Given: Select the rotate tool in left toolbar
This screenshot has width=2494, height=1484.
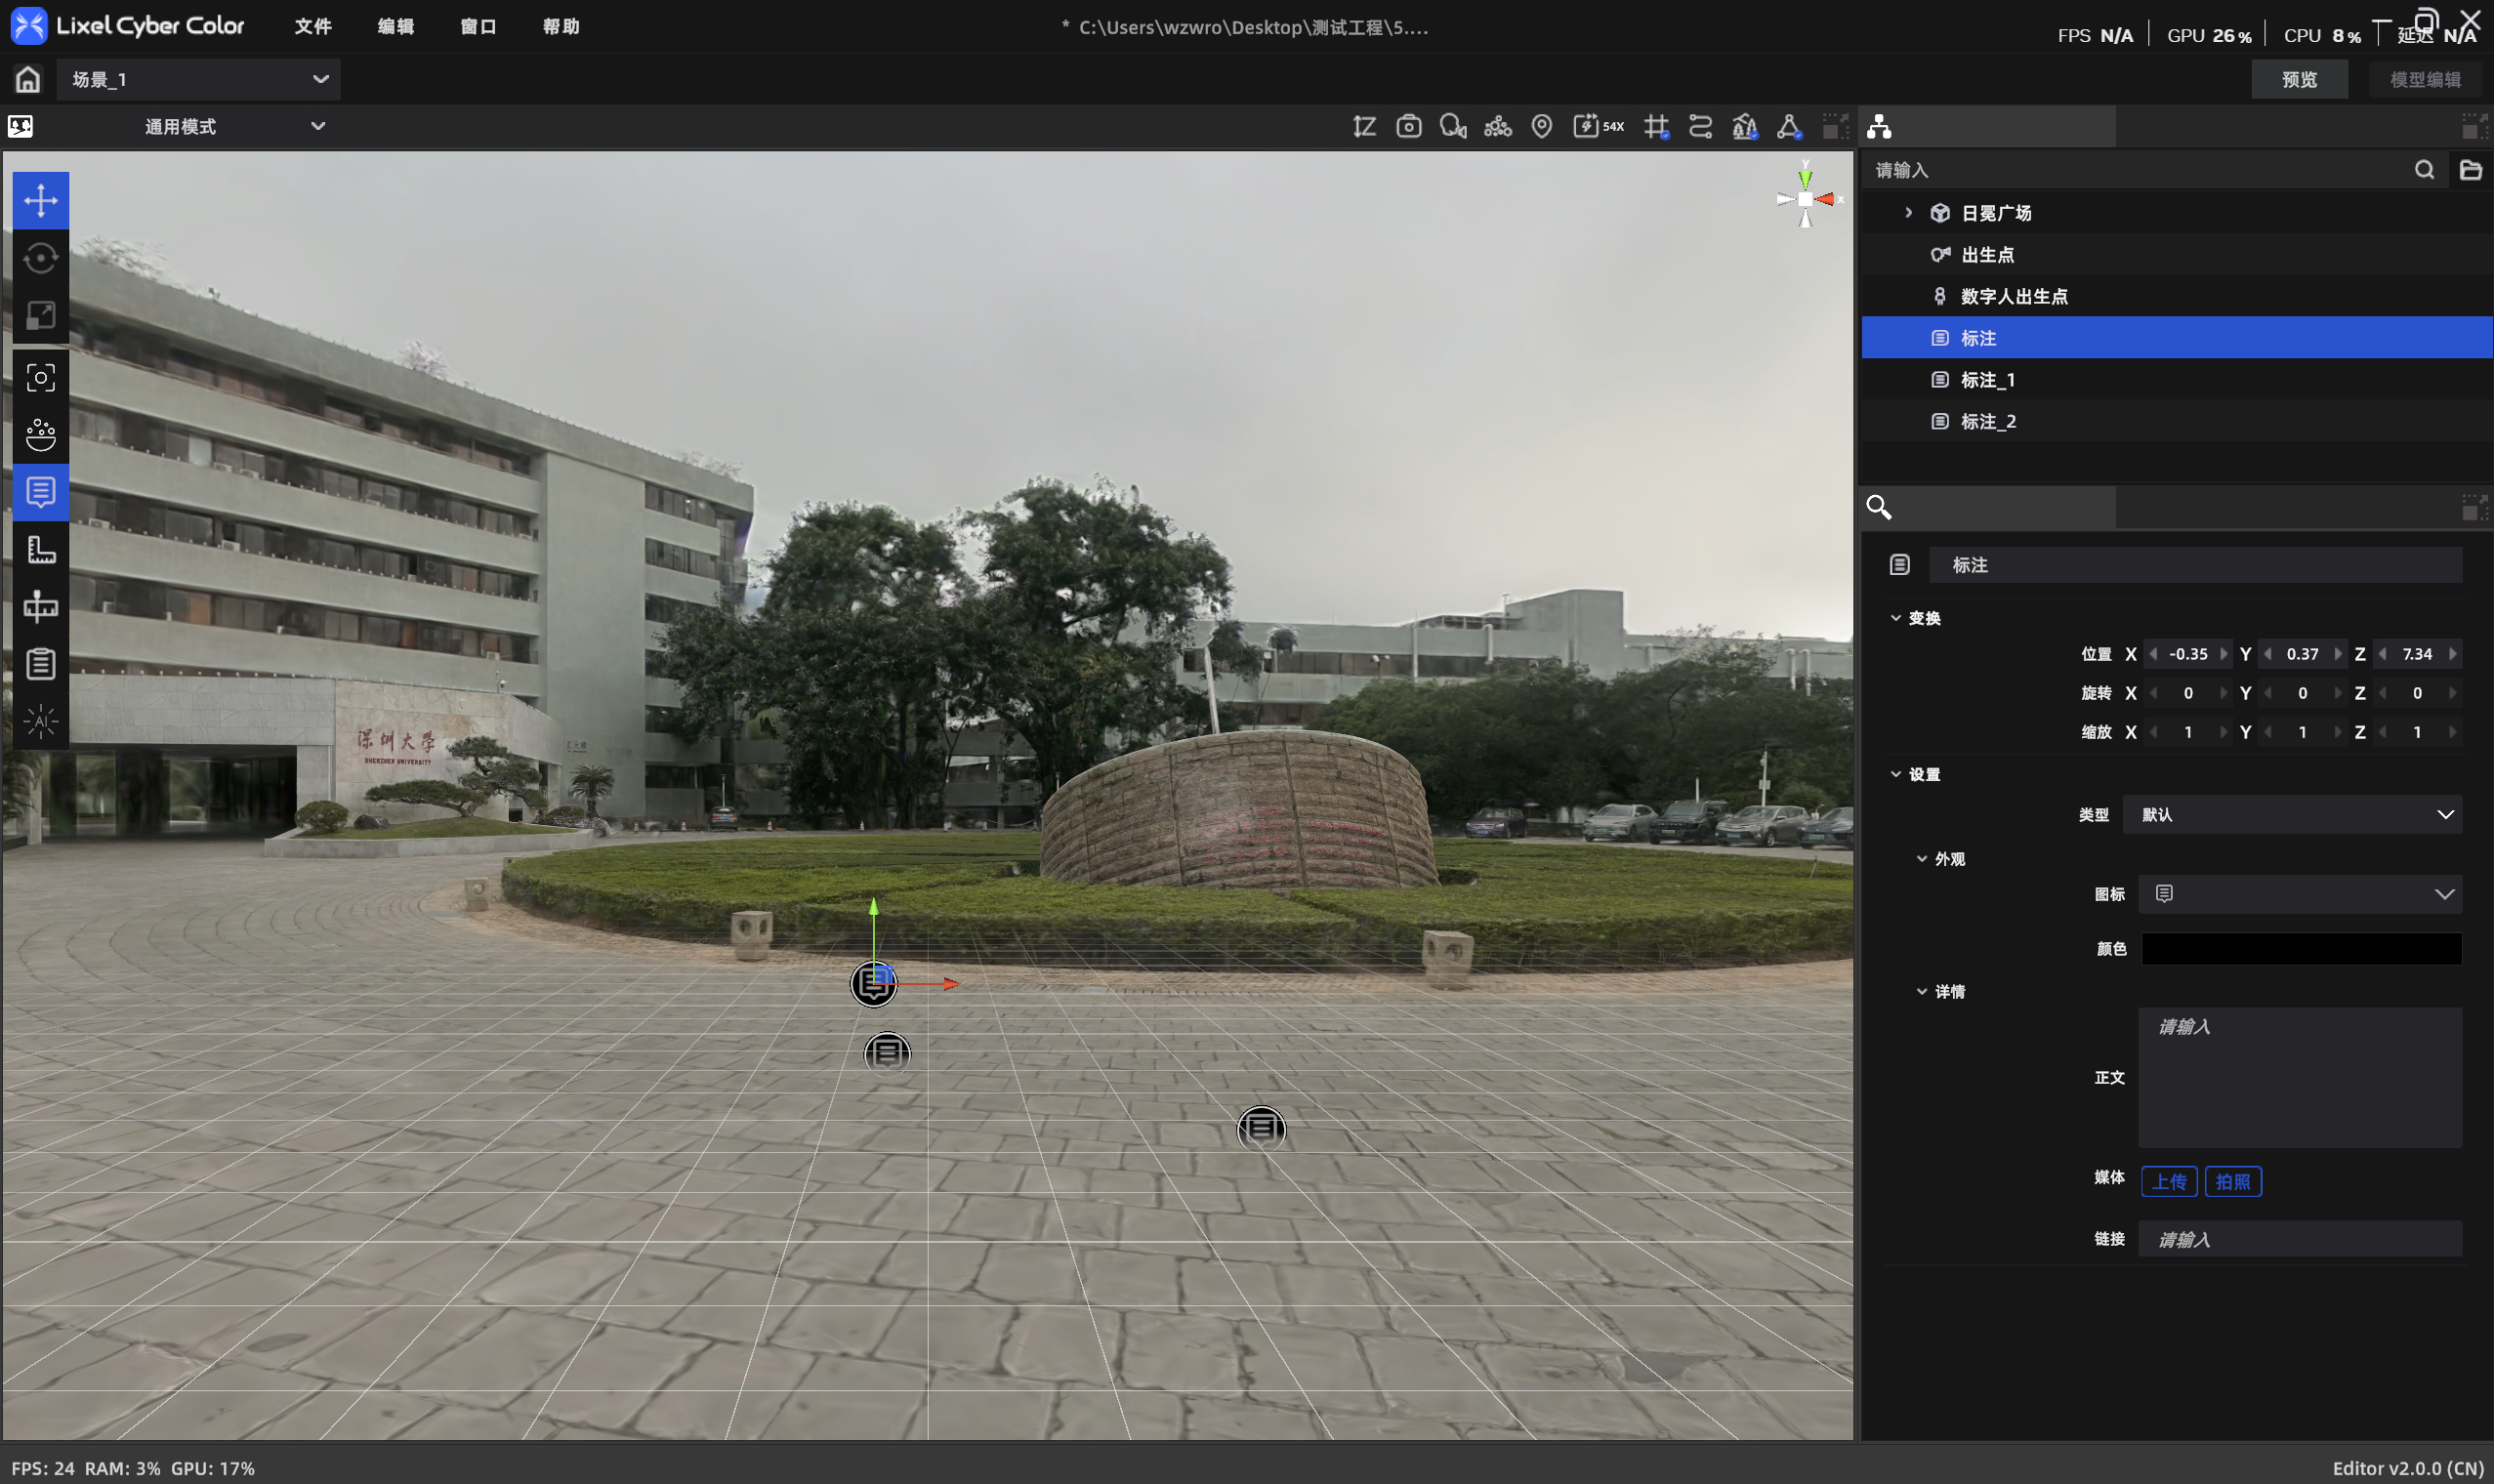Looking at the screenshot, I should tap(41, 258).
